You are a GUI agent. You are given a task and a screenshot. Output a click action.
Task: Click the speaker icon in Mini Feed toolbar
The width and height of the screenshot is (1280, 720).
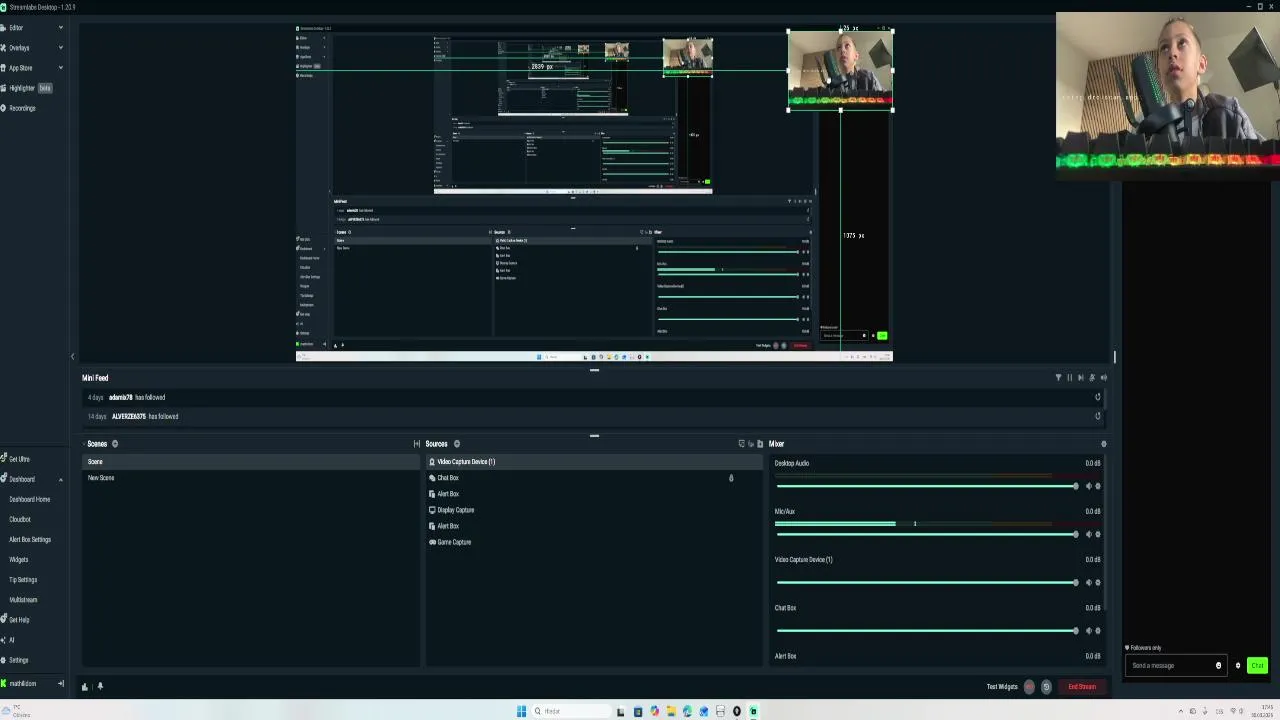pyautogui.click(x=1103, y=378)
